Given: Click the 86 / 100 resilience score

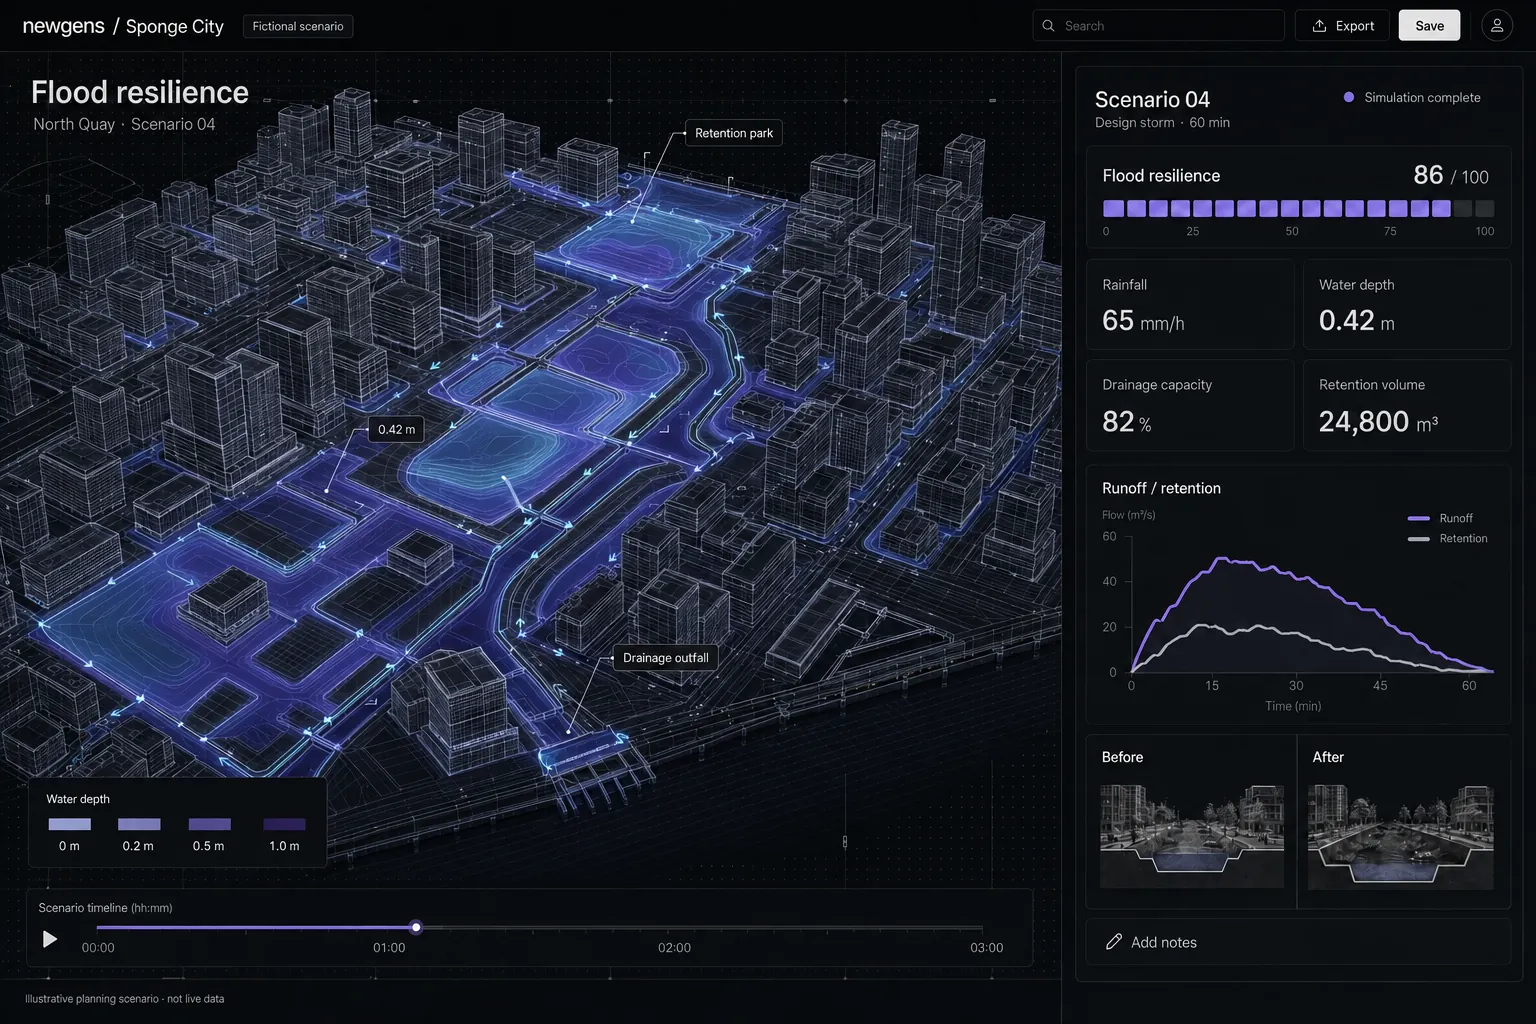Looking at the screenshot, I should [x=1450, y=175].
